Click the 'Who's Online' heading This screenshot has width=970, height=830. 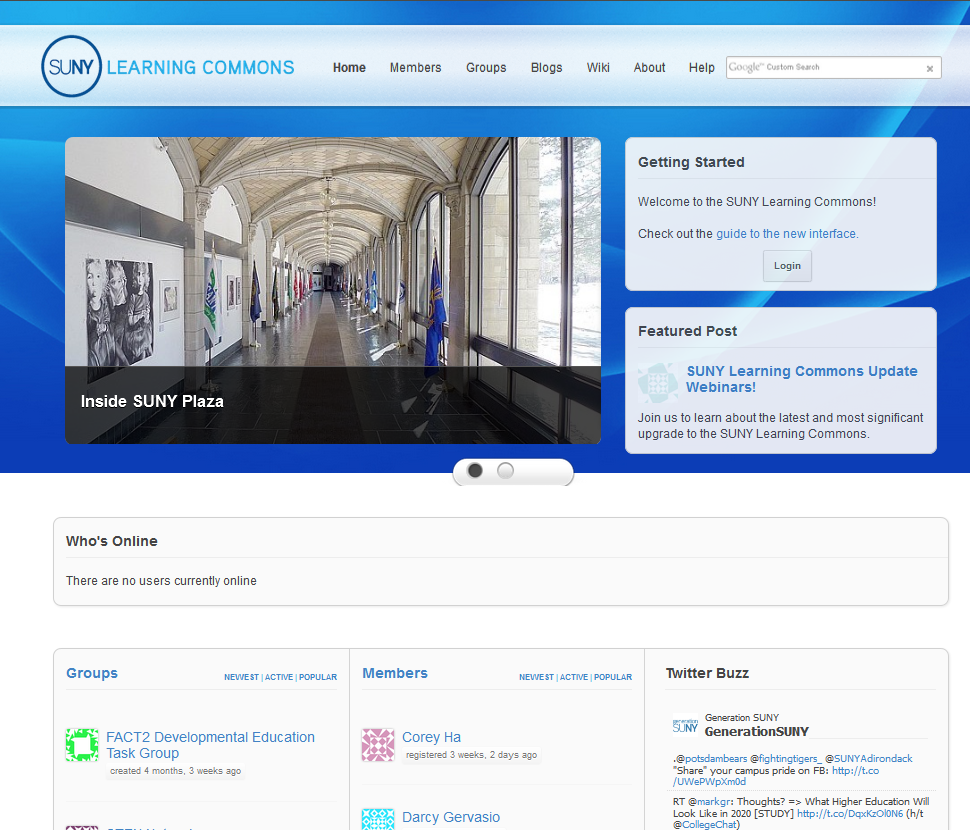[x=112, y=541]
